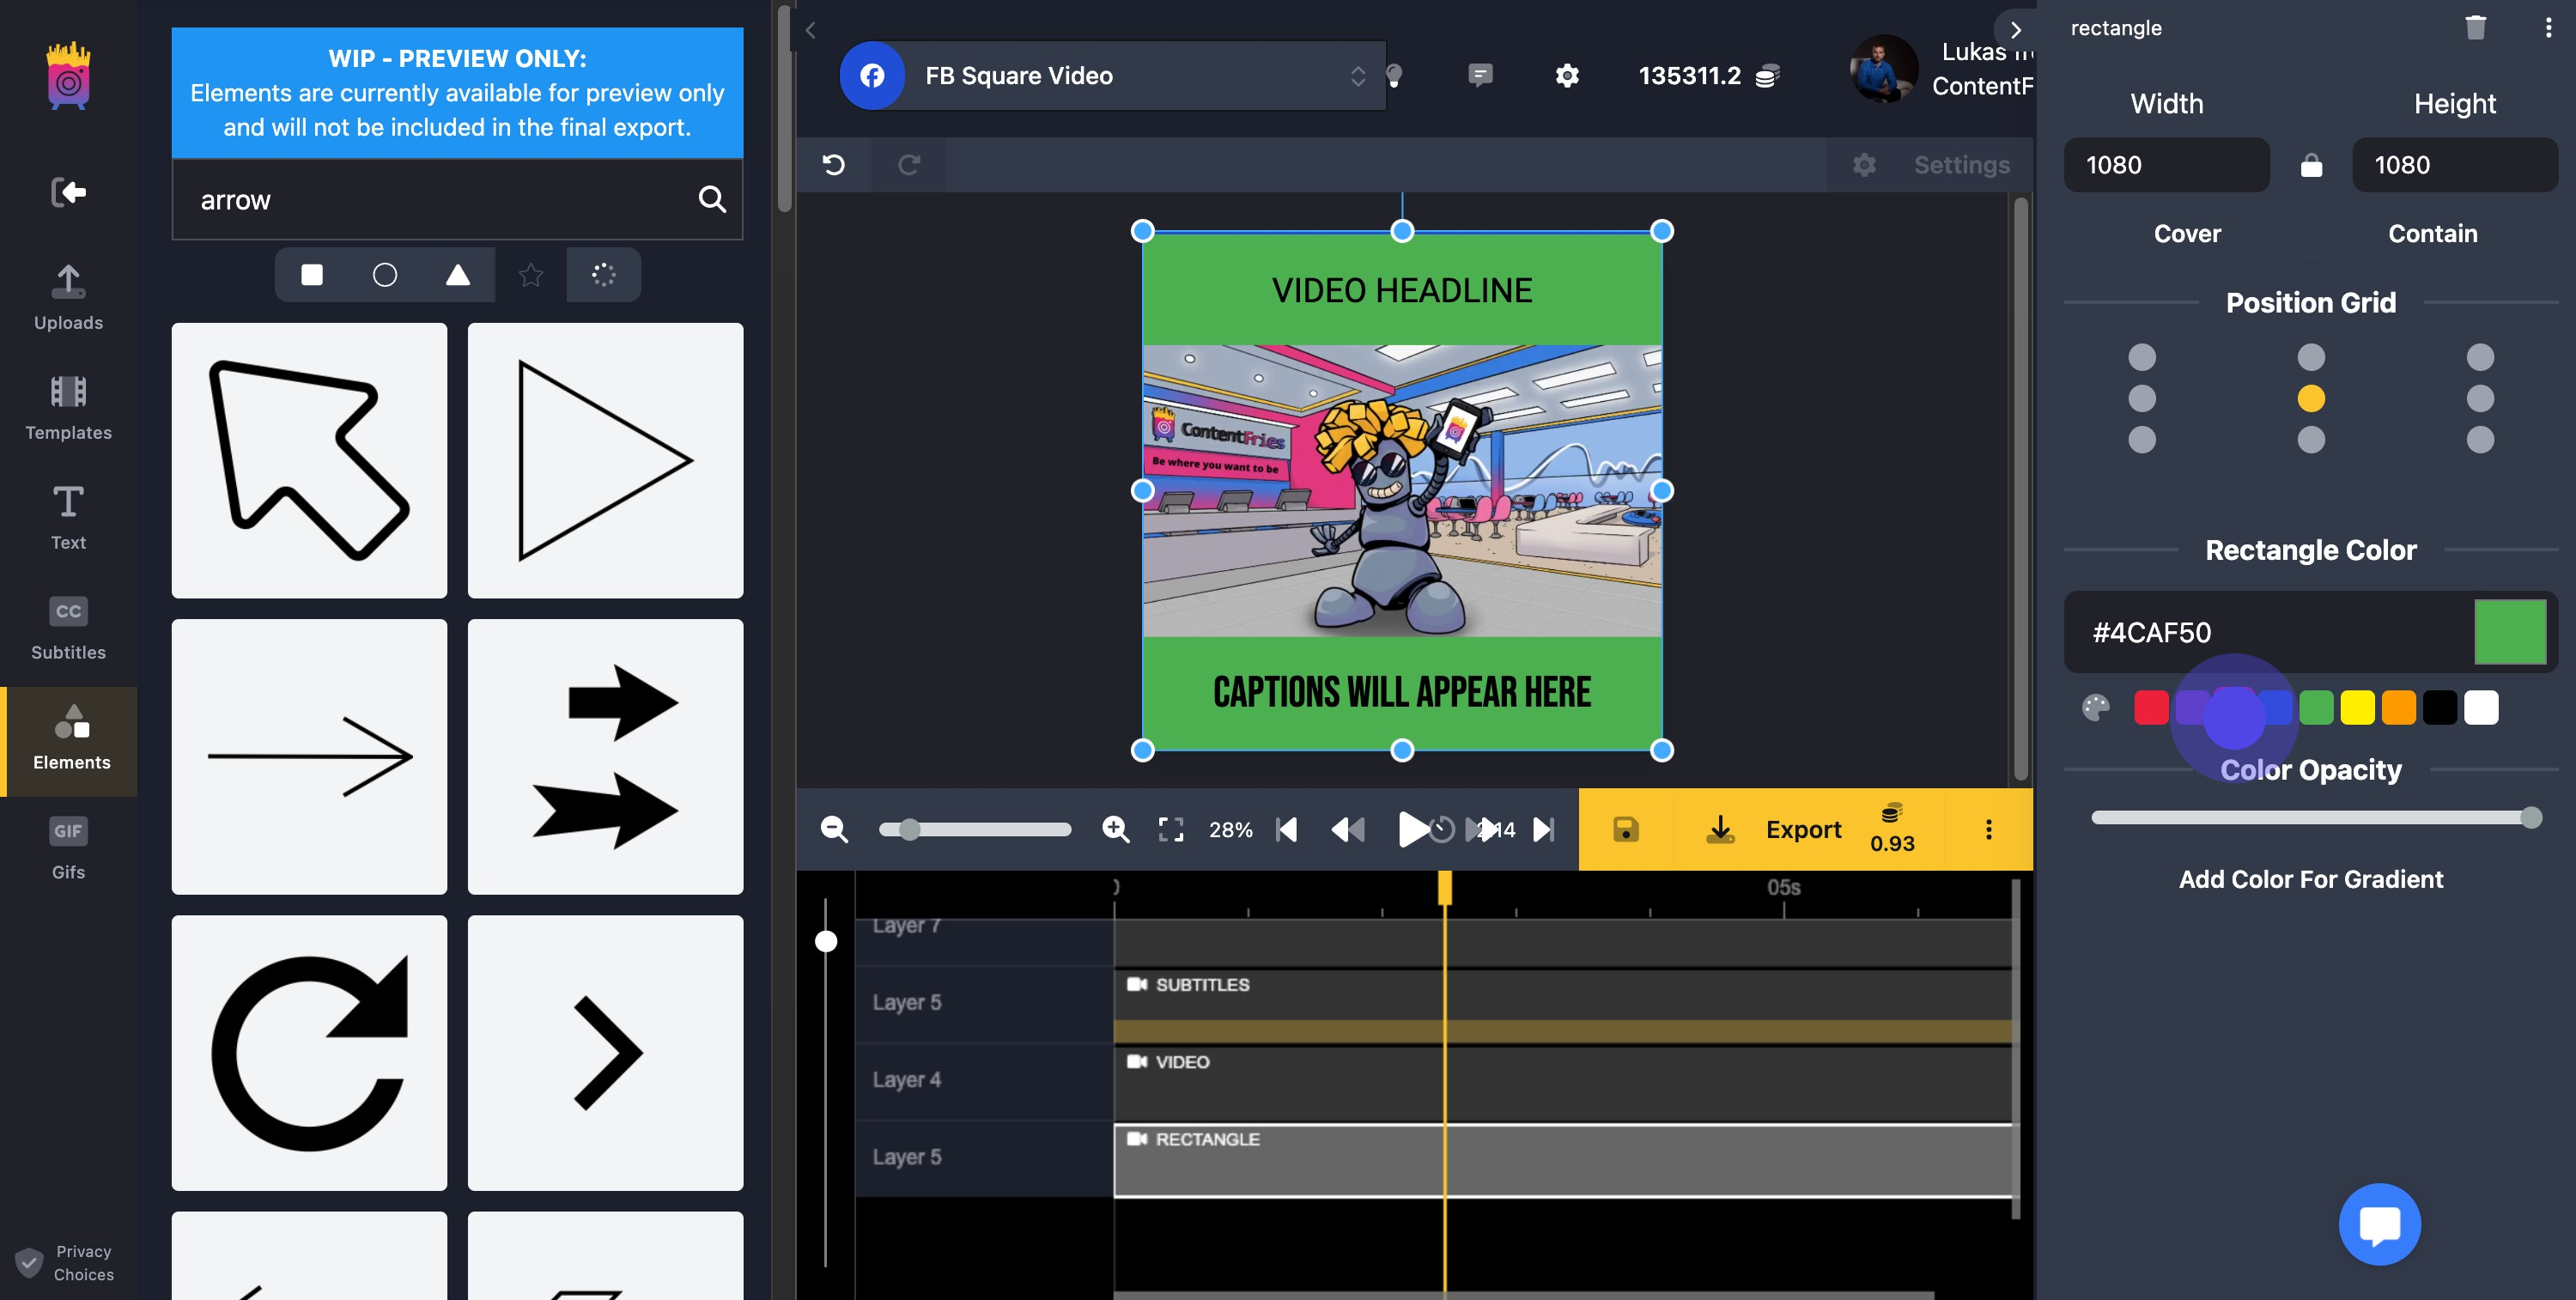
Task: Select bottom-right position grid dot
Action: click(x=2480, y=440)
